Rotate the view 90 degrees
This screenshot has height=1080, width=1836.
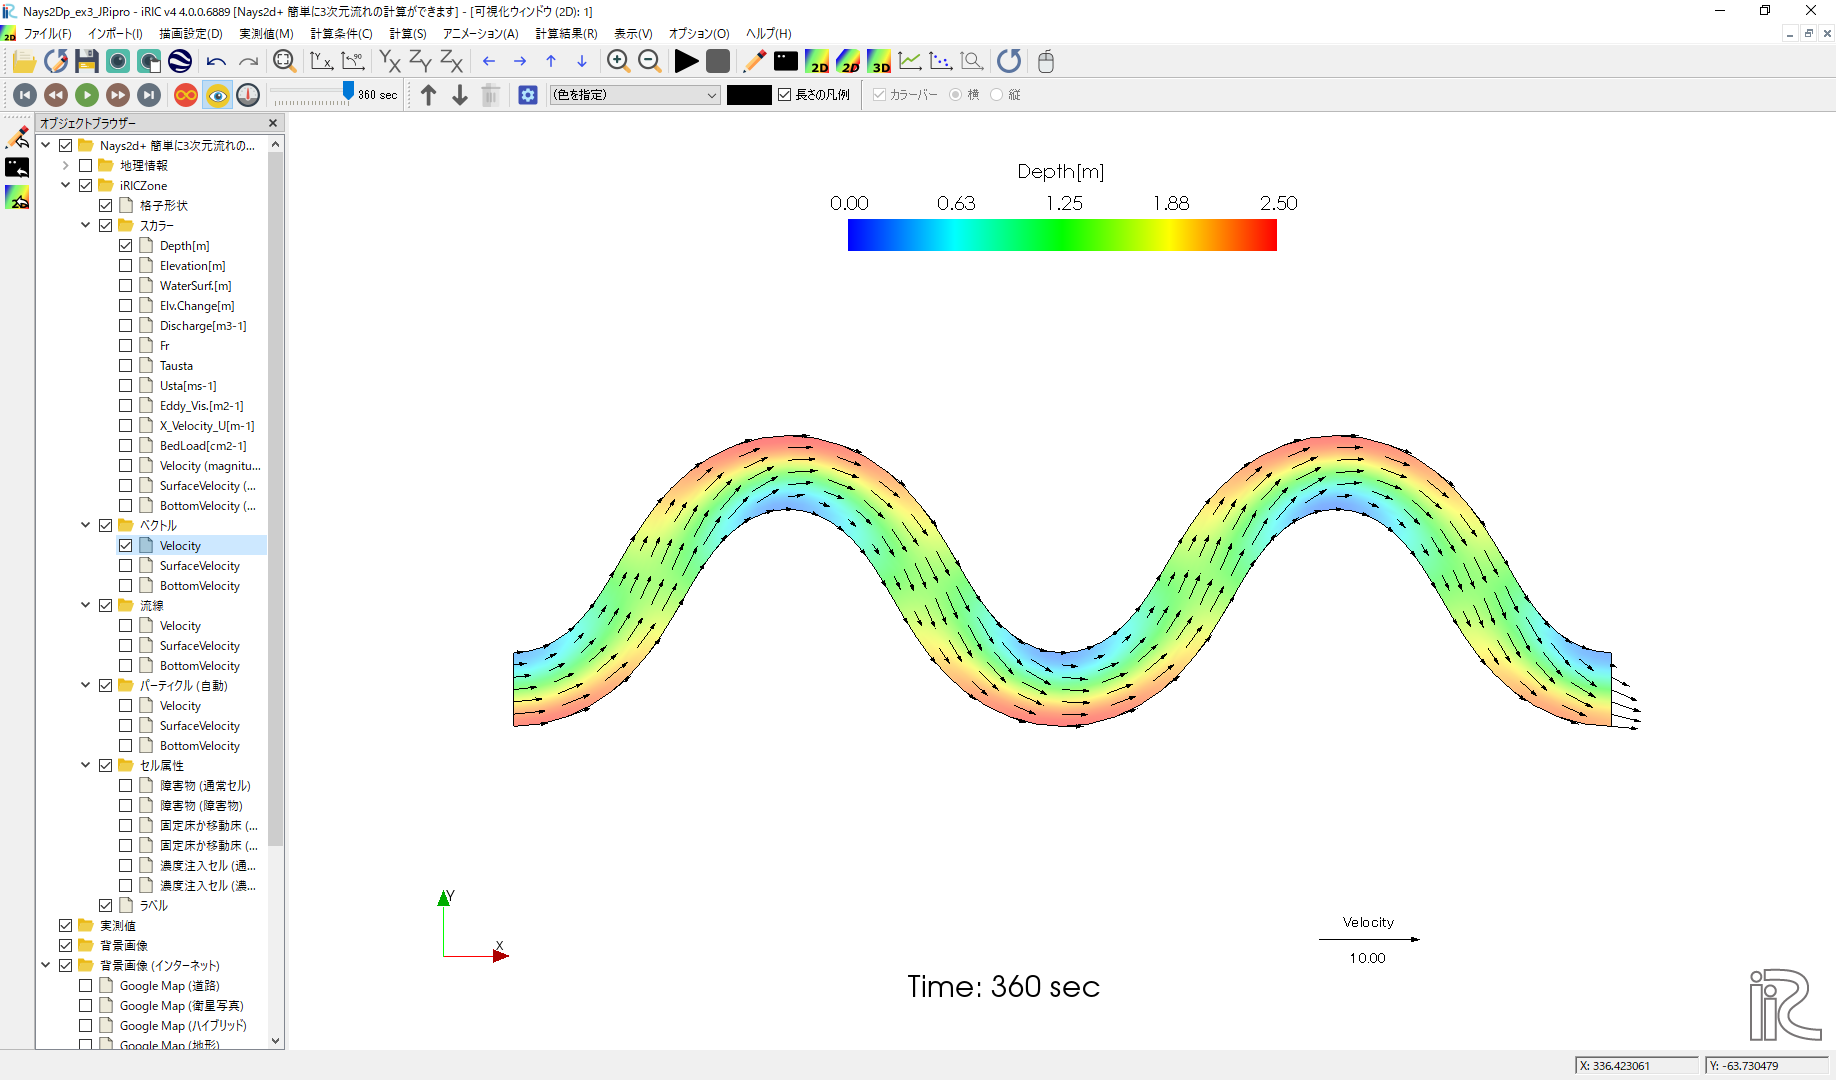[353, 62]
